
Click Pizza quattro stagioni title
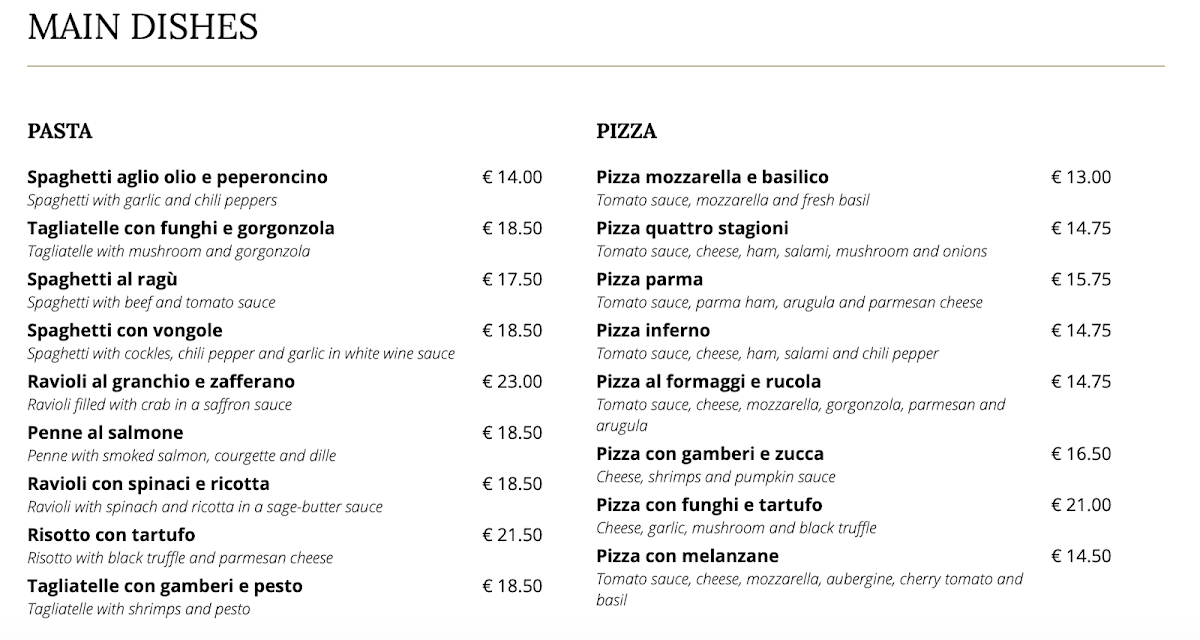[693, 229]
